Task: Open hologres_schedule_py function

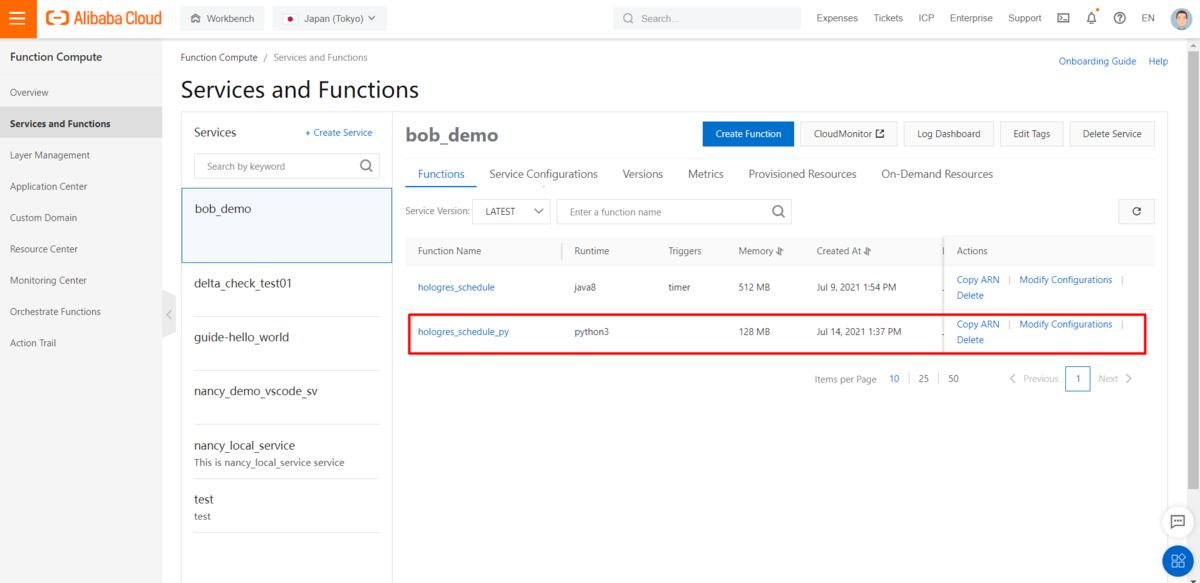Action: 463,331
